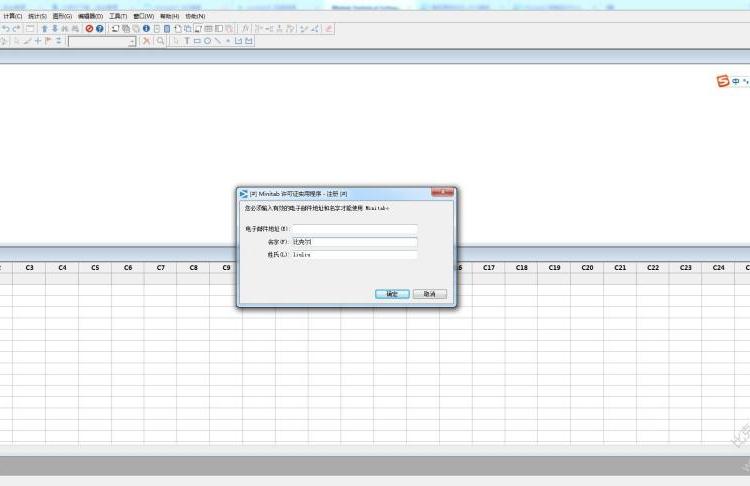The width and height of the screenshot is (750, 486).
Task: Click the plus crosshair toolbar icon
Action: point(38,41)
